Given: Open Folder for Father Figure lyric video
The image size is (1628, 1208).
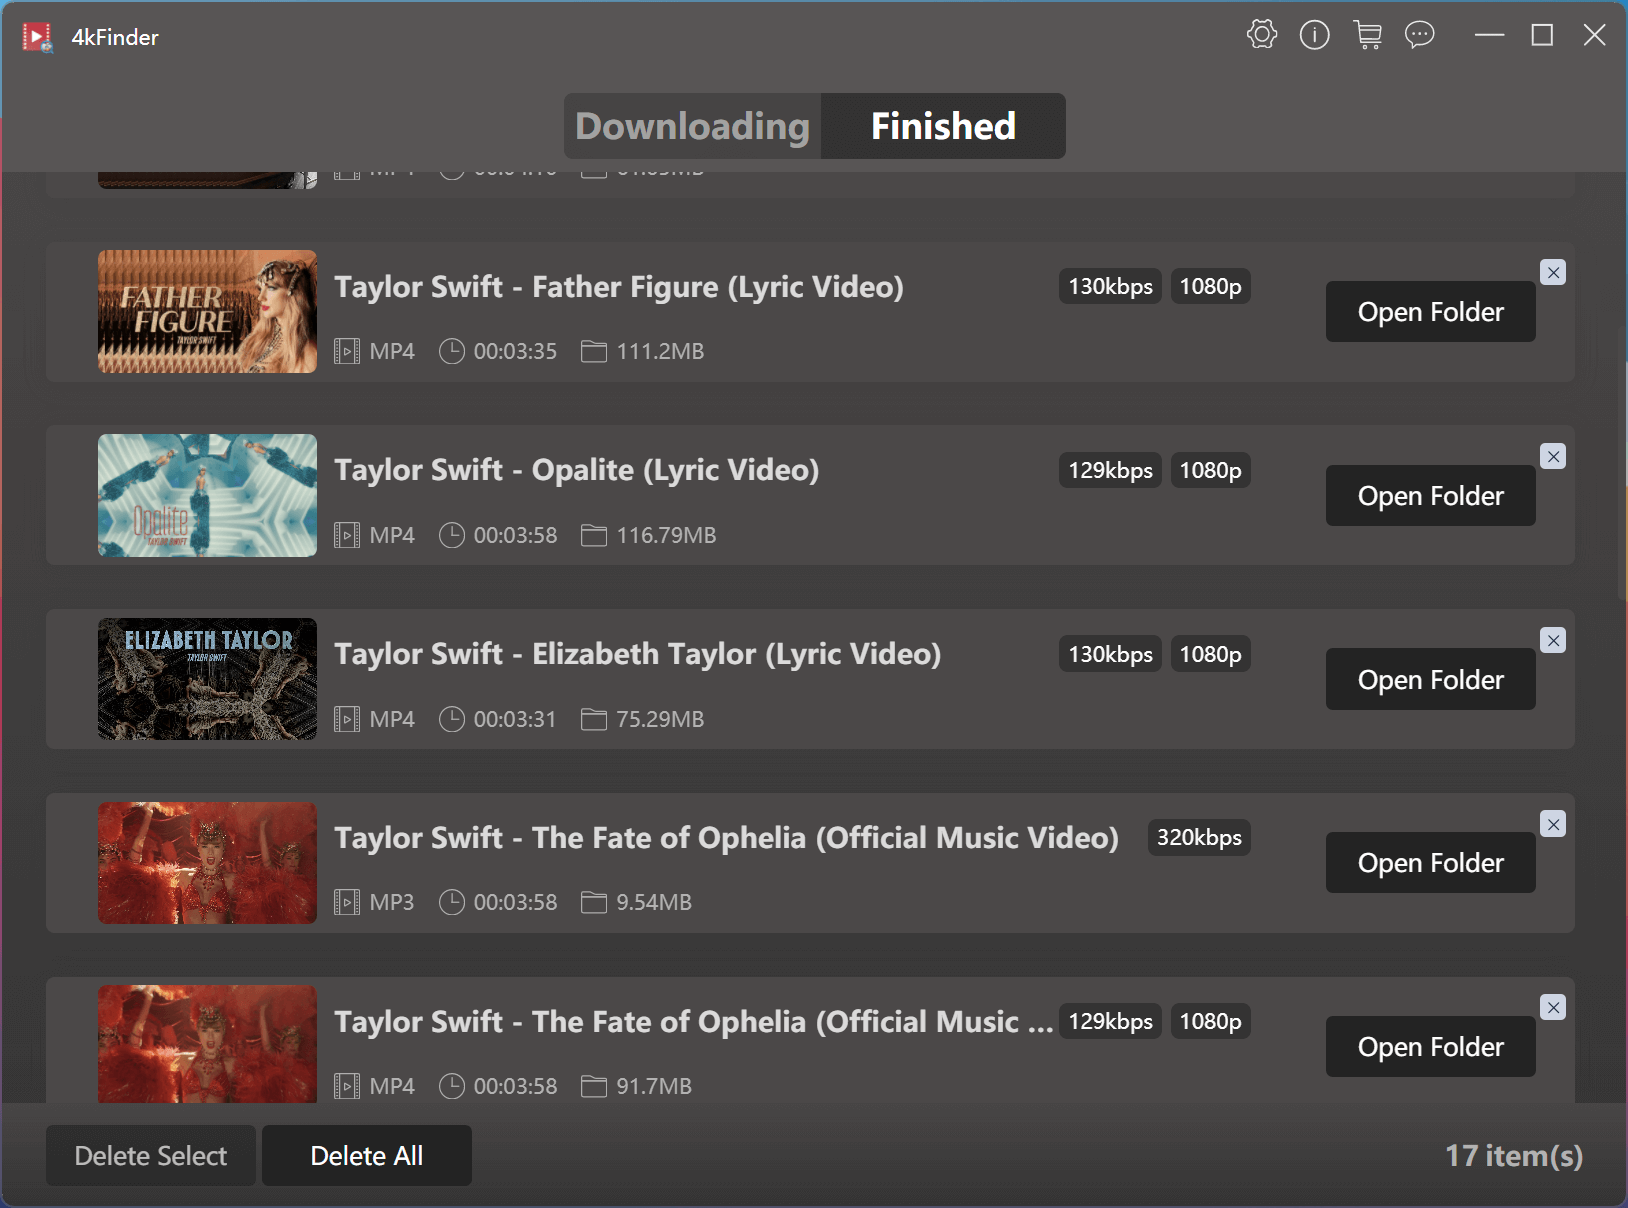Looking at the screenshot, I should pyautogui.click(x=1430, y=311).
